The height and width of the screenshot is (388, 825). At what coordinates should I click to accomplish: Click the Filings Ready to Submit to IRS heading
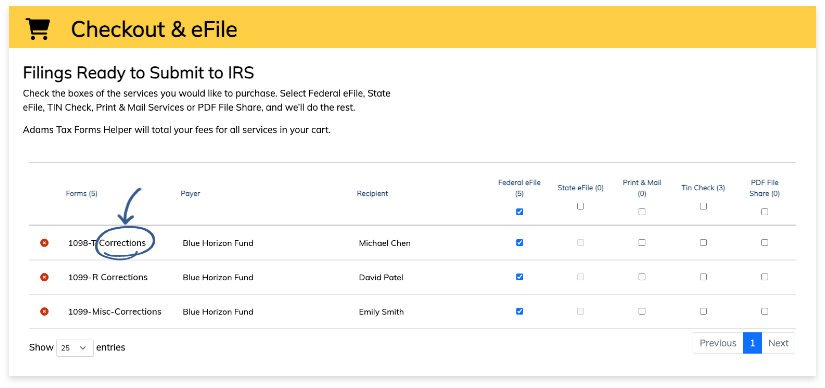tap(138, 73)
